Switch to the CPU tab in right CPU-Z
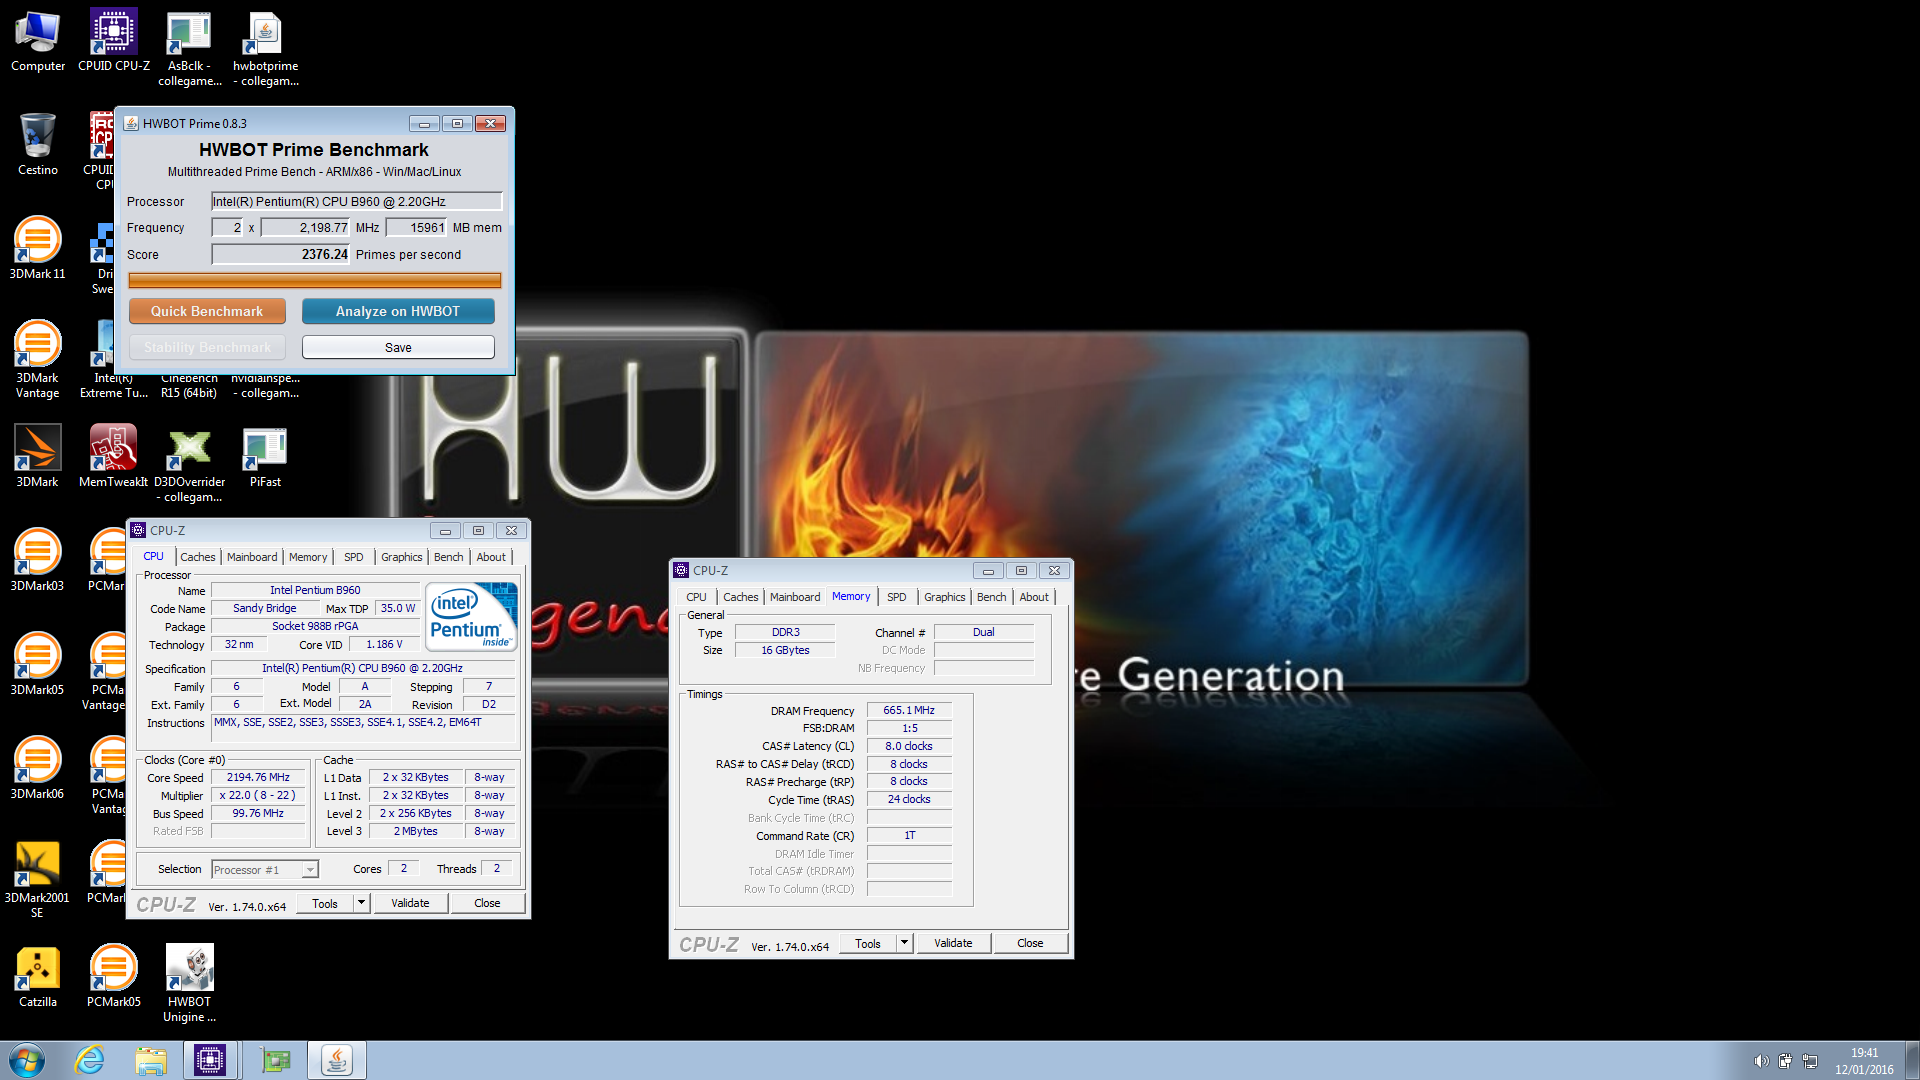Image resolution: width=1920 pixels, height=1080 pixels. 696,597
